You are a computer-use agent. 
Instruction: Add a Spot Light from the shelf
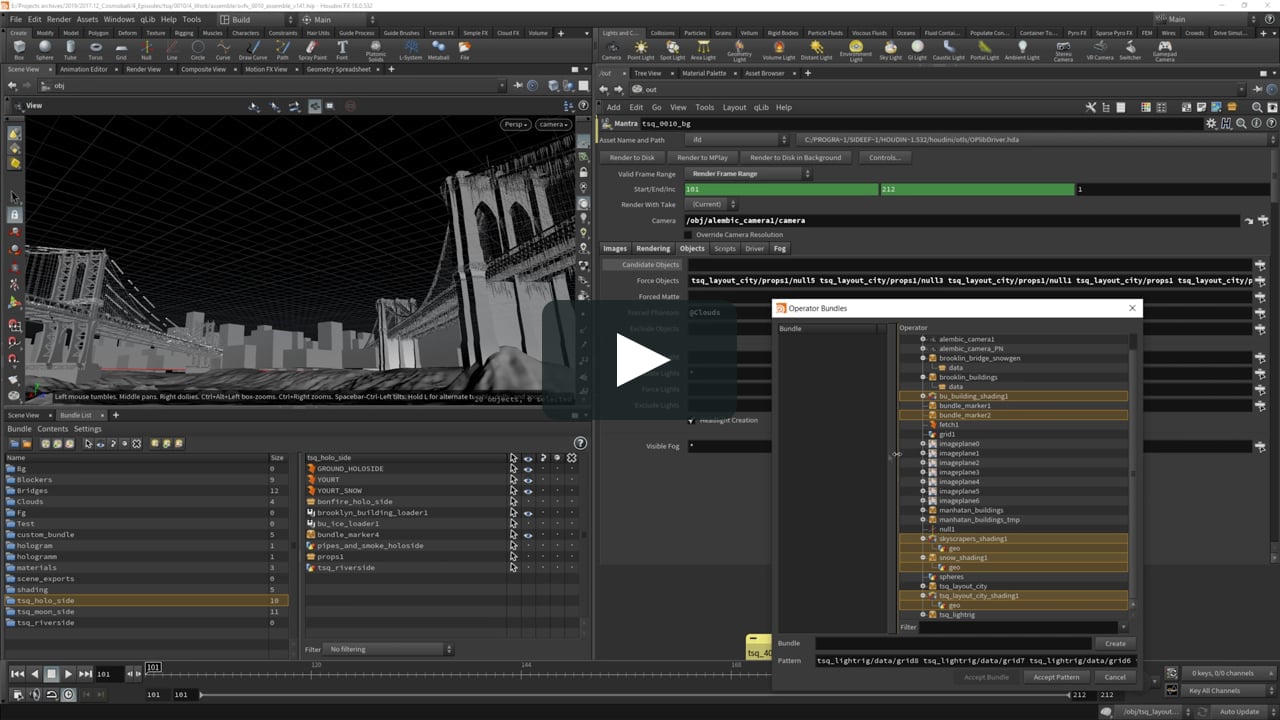click(672, 50)
